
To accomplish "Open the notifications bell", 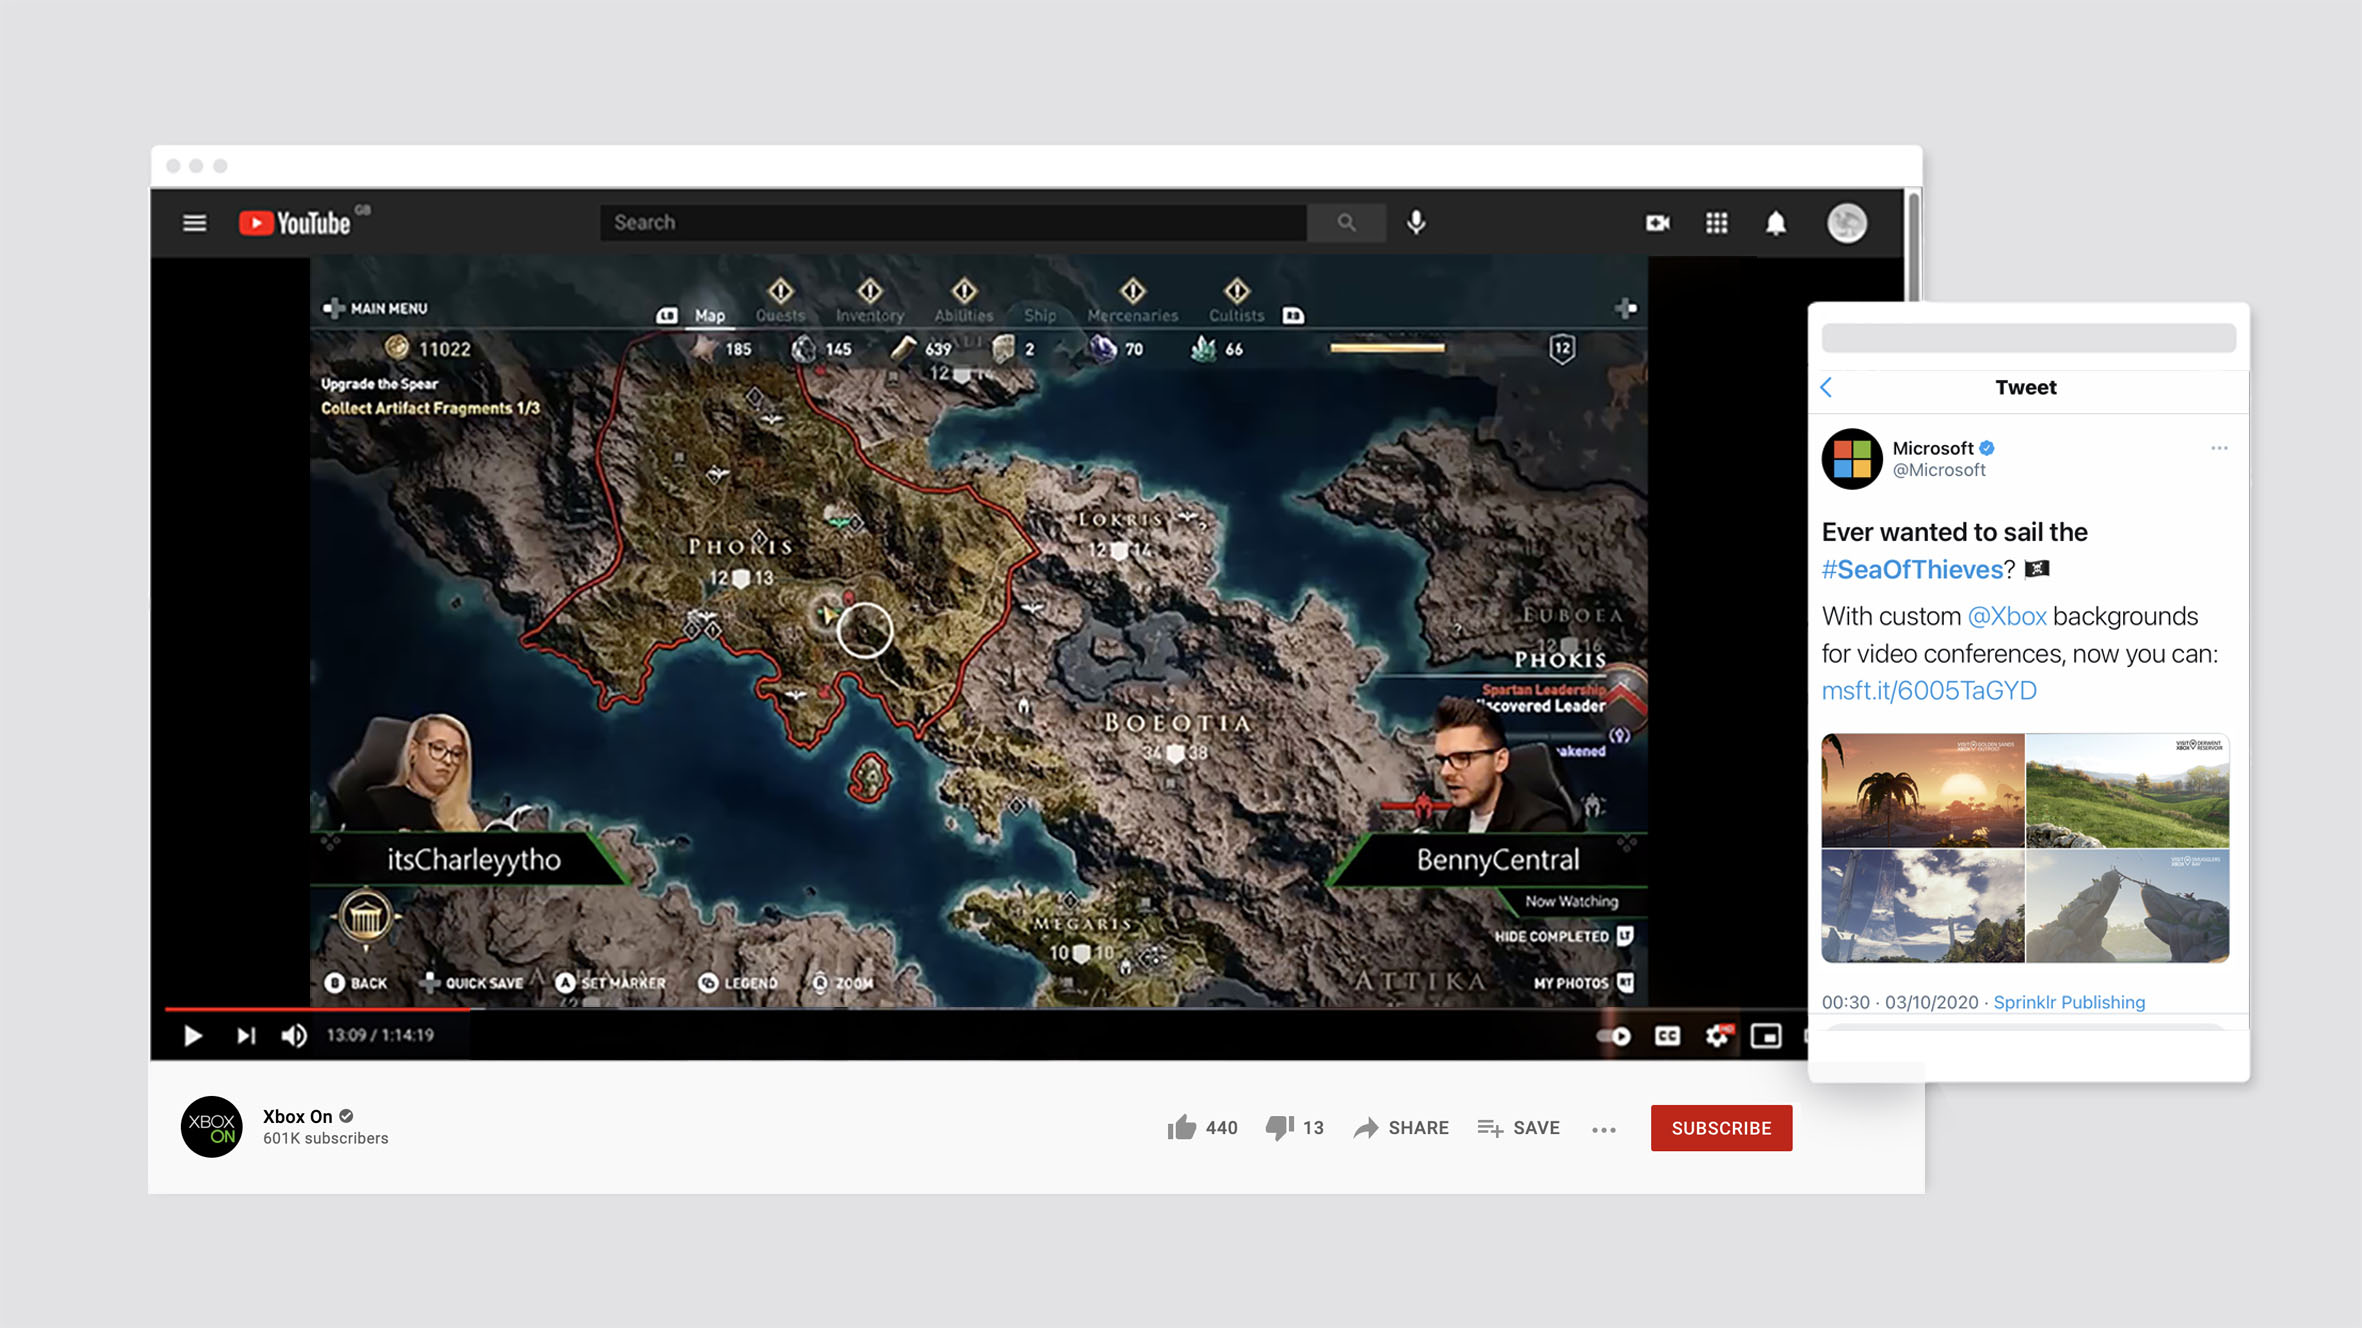I will [x=1775, y=223].
